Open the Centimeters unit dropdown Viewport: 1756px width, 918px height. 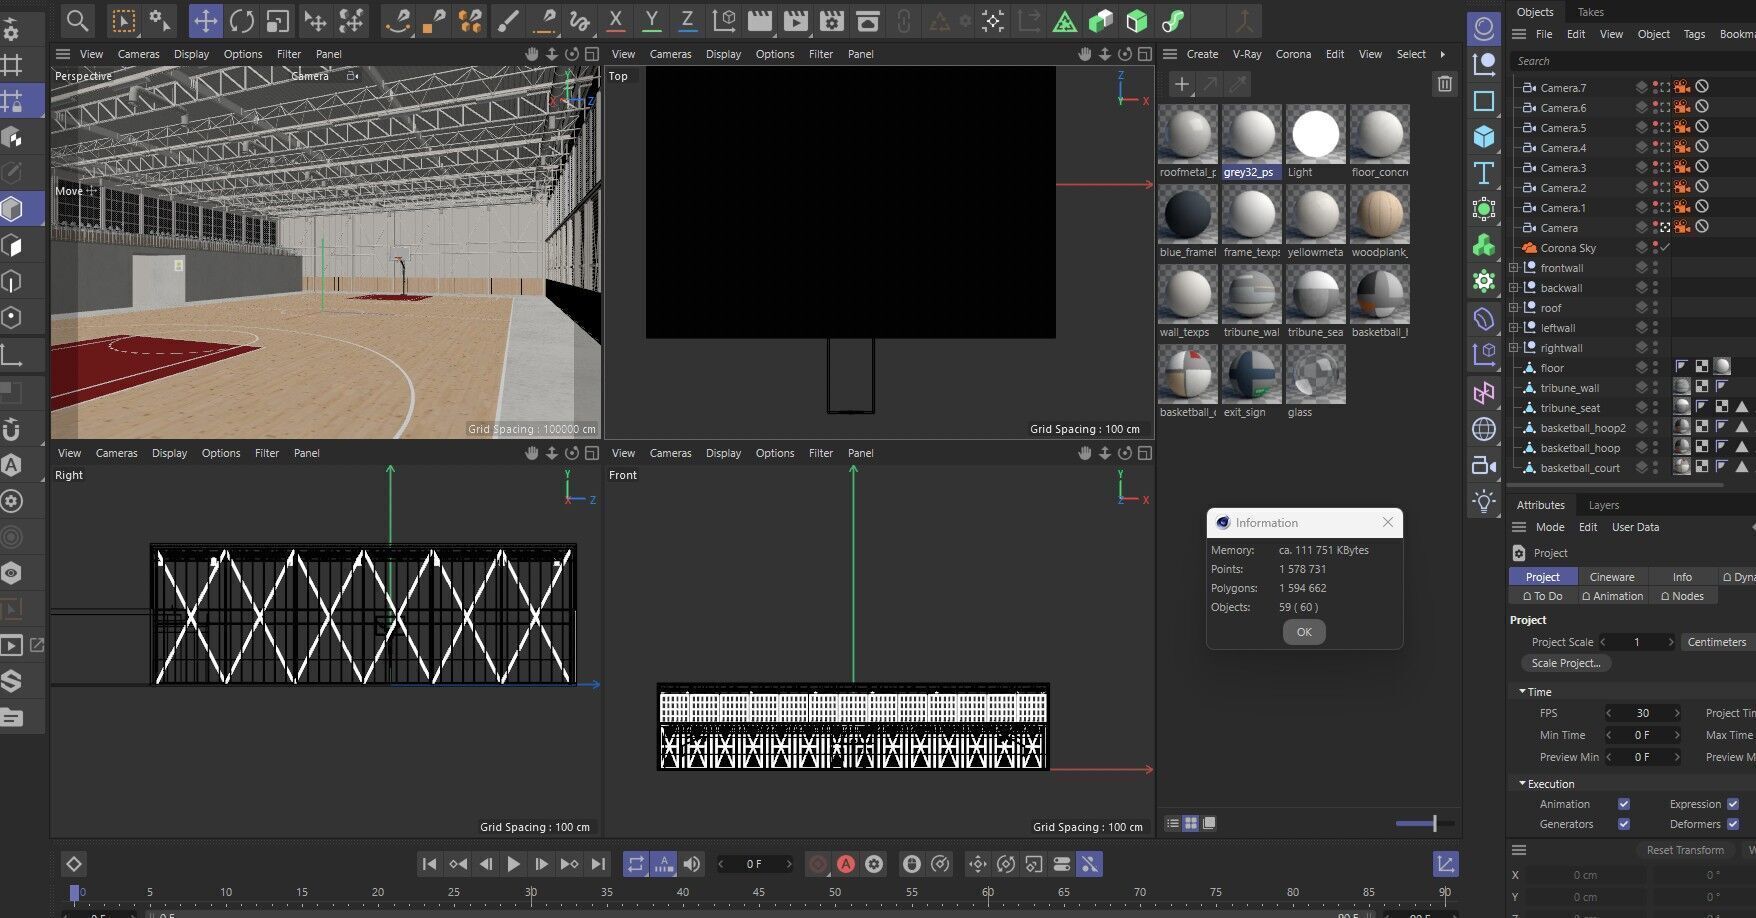point(1717,642)
